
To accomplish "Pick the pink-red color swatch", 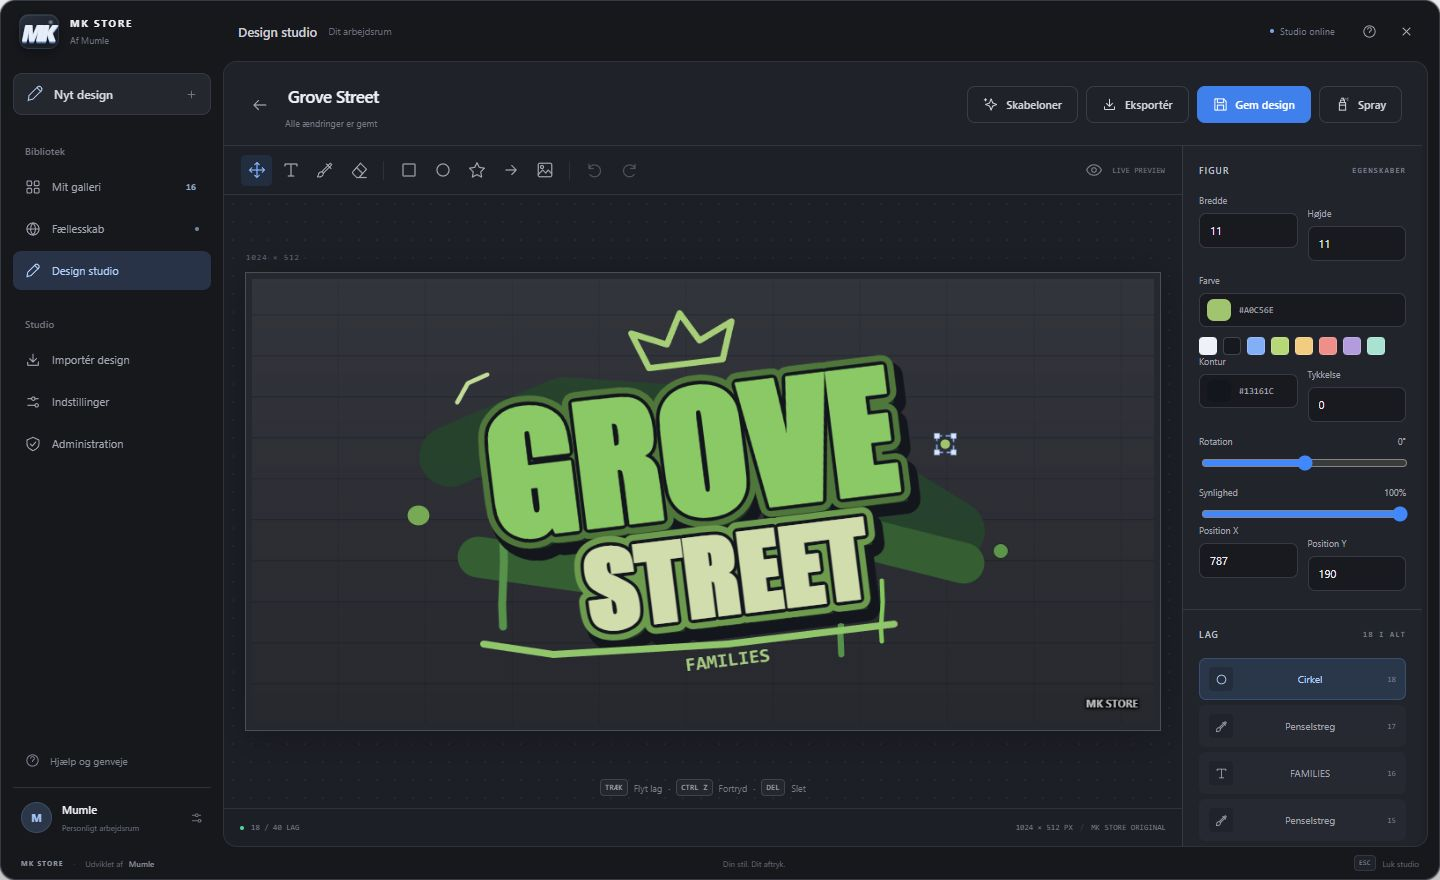I will 1328,346.
